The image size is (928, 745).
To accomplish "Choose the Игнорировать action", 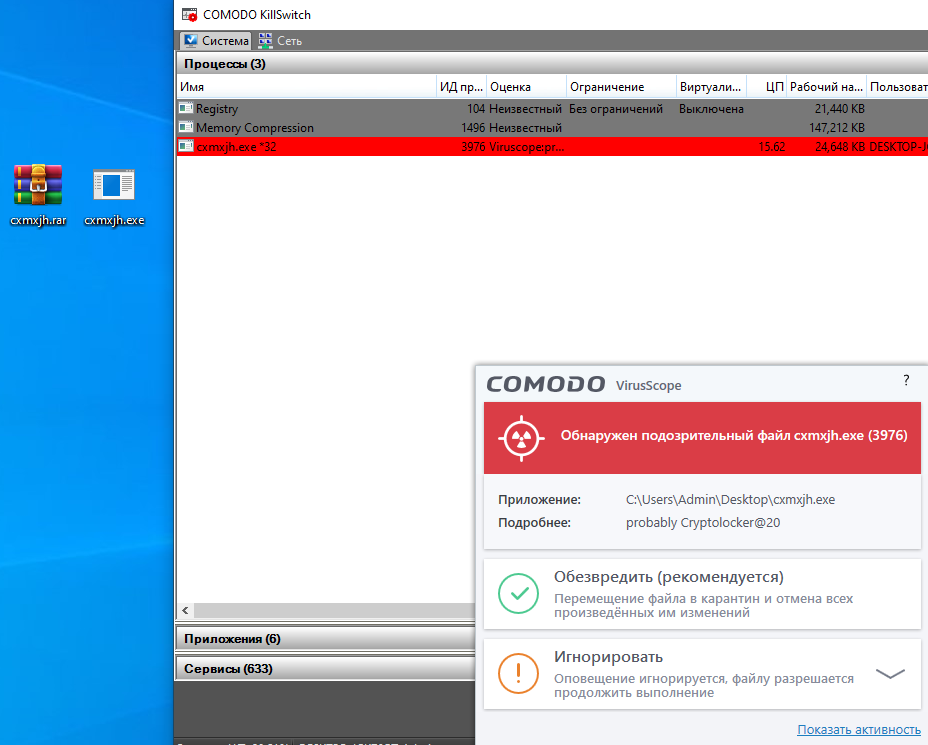I will pyautogui.click(x=702, y=673).
